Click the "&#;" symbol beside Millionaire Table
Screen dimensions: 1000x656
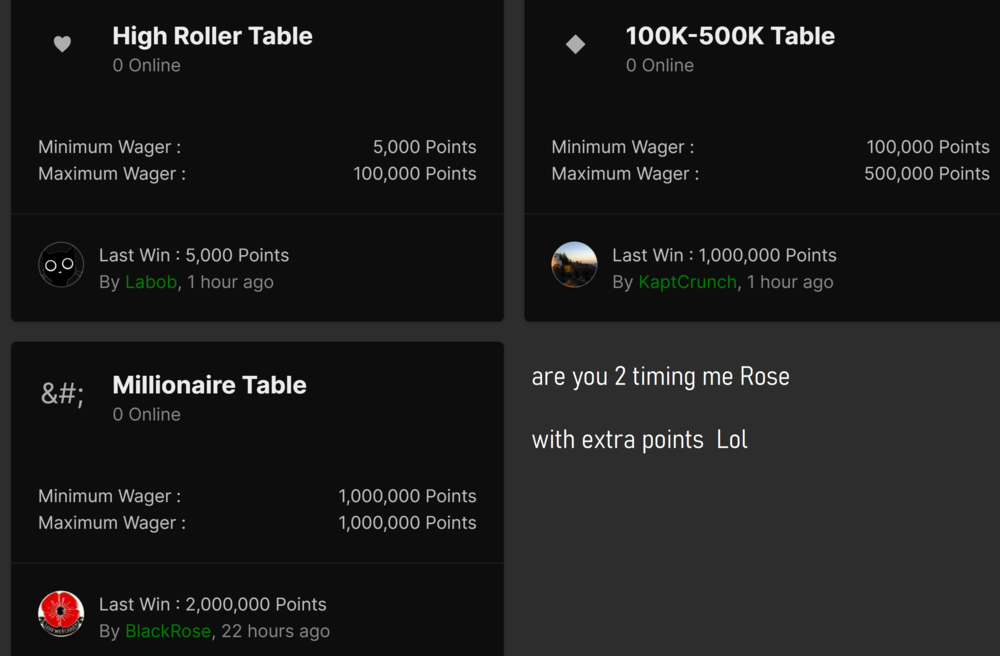point(62,394)
